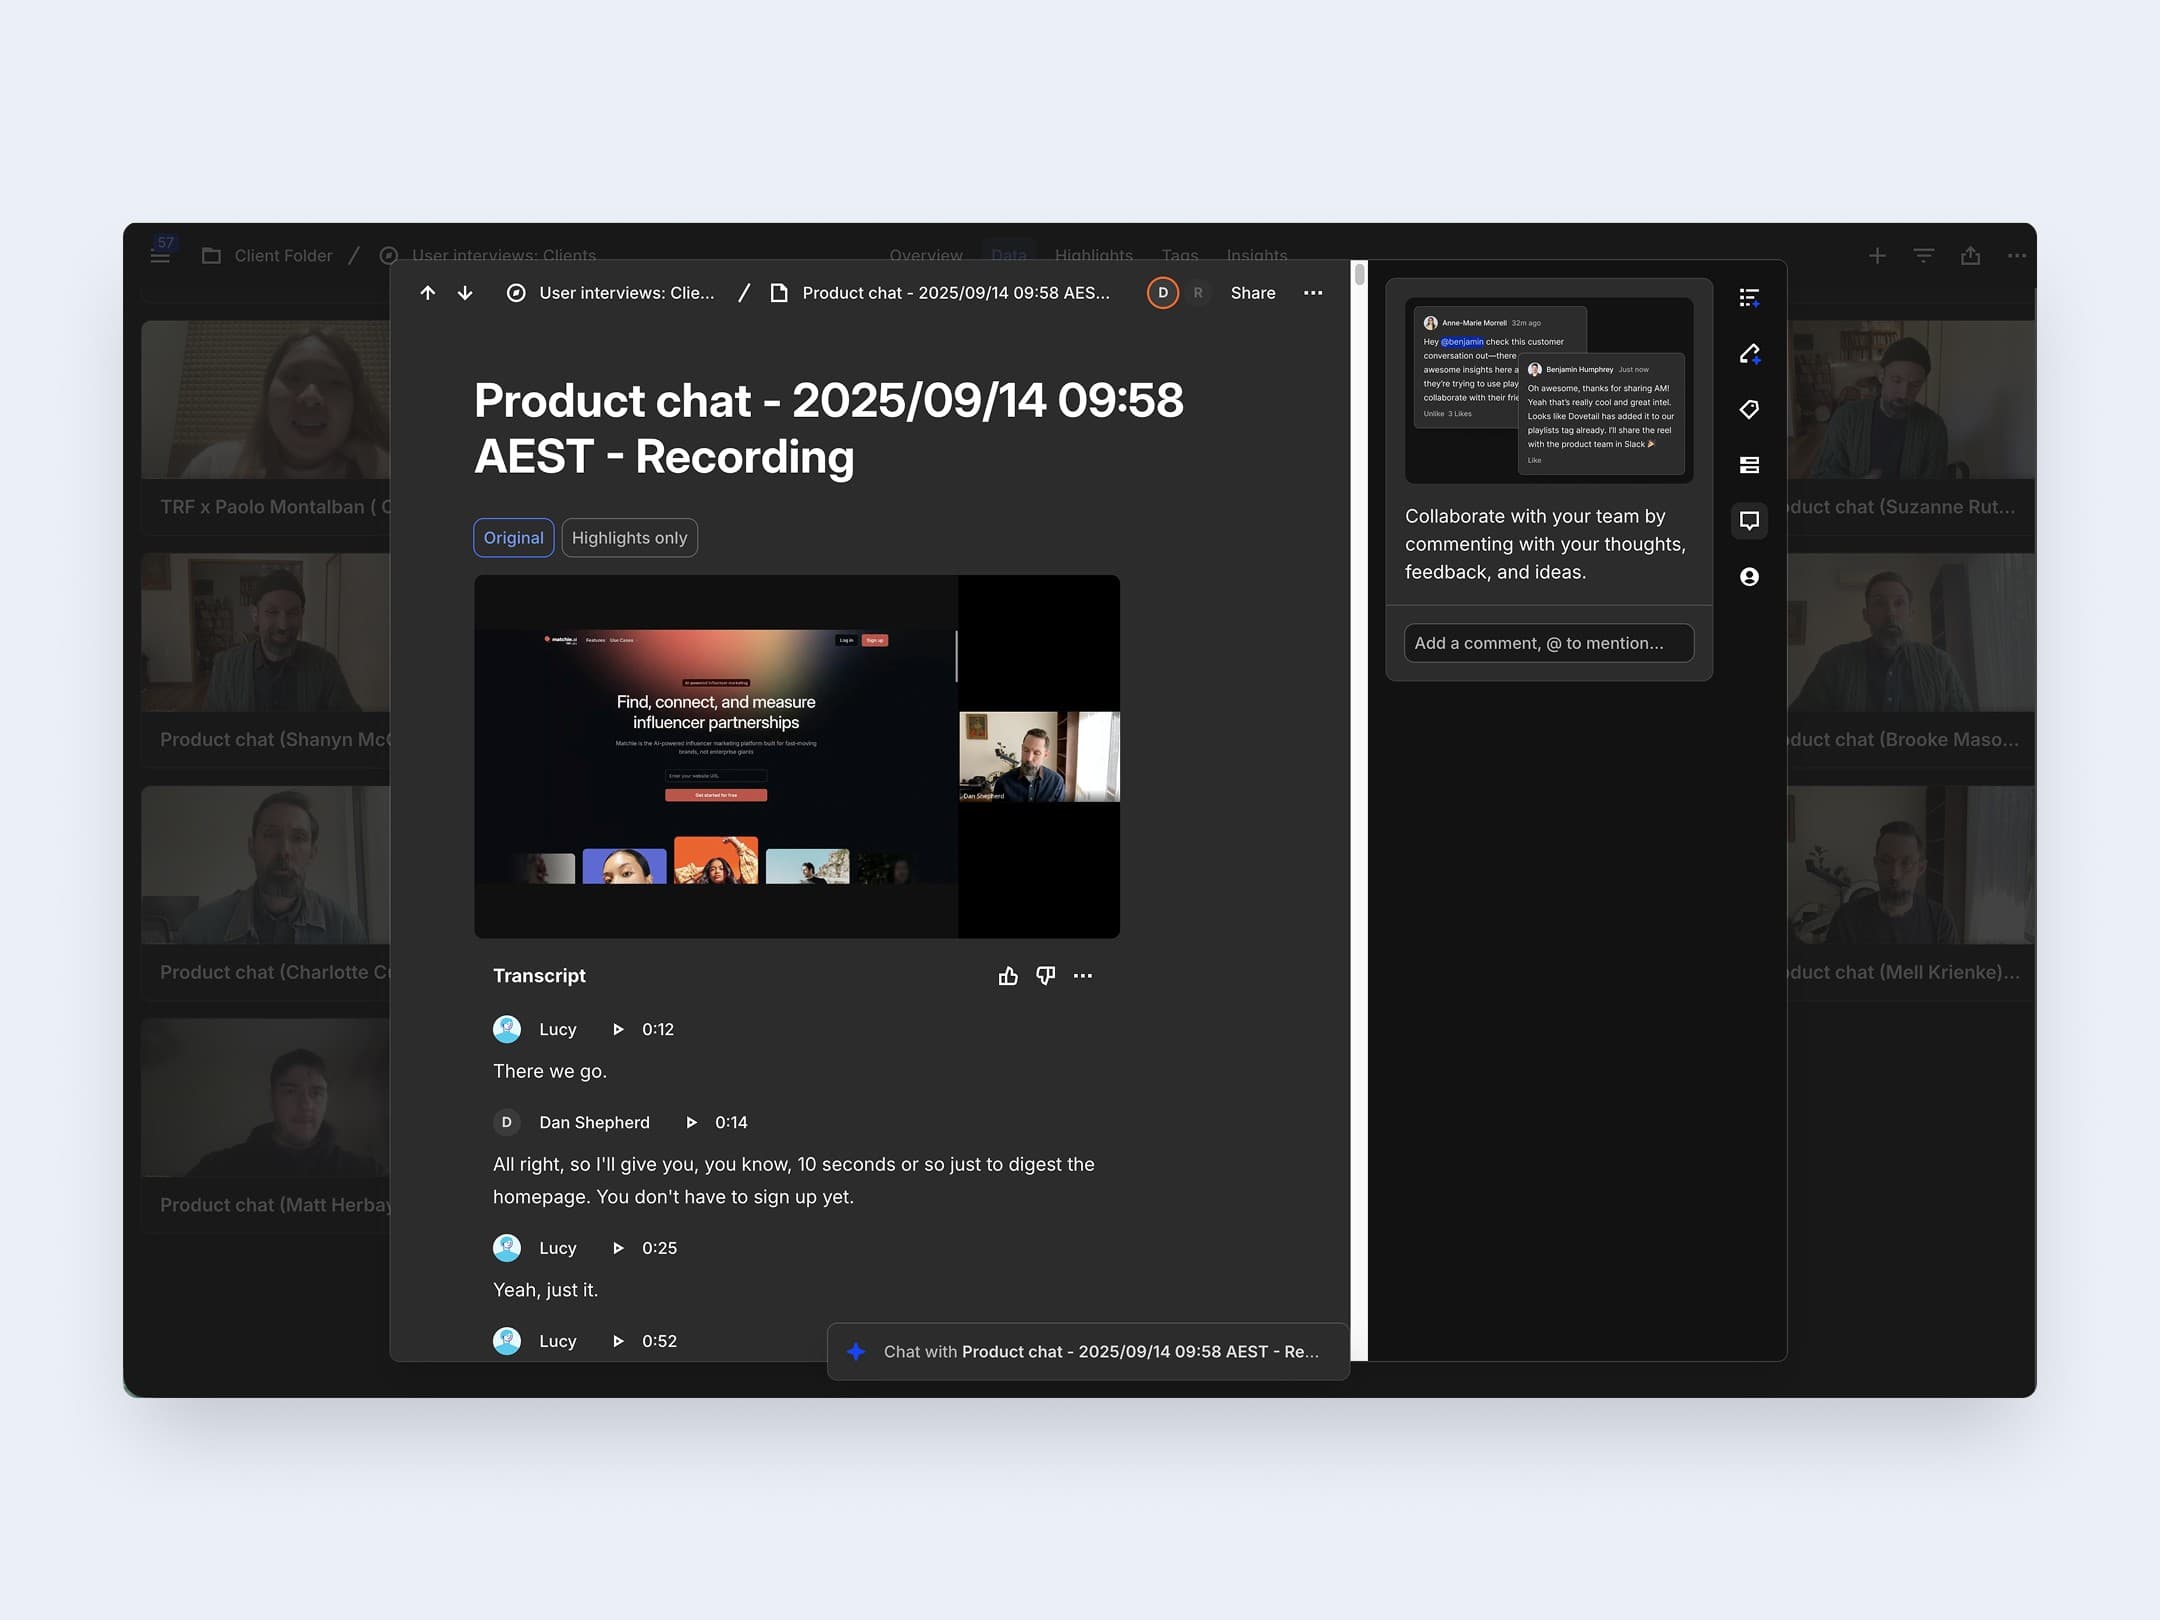Click the blue AI sparkle icon
The image size is (2160, 1620).
856,1352
